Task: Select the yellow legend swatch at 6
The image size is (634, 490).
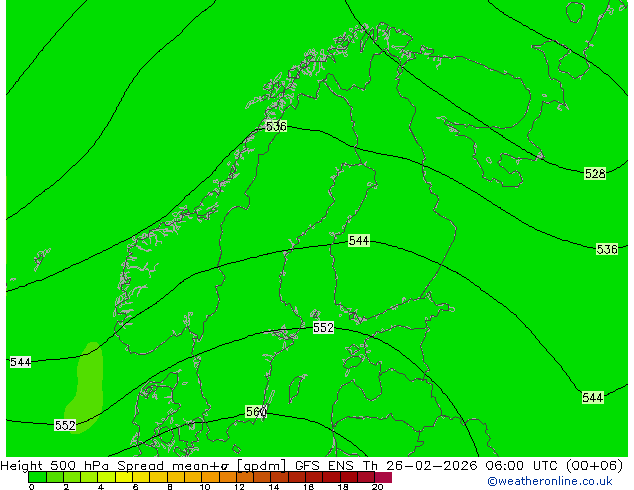Action: pyautogui.click(x=141, y=477)
